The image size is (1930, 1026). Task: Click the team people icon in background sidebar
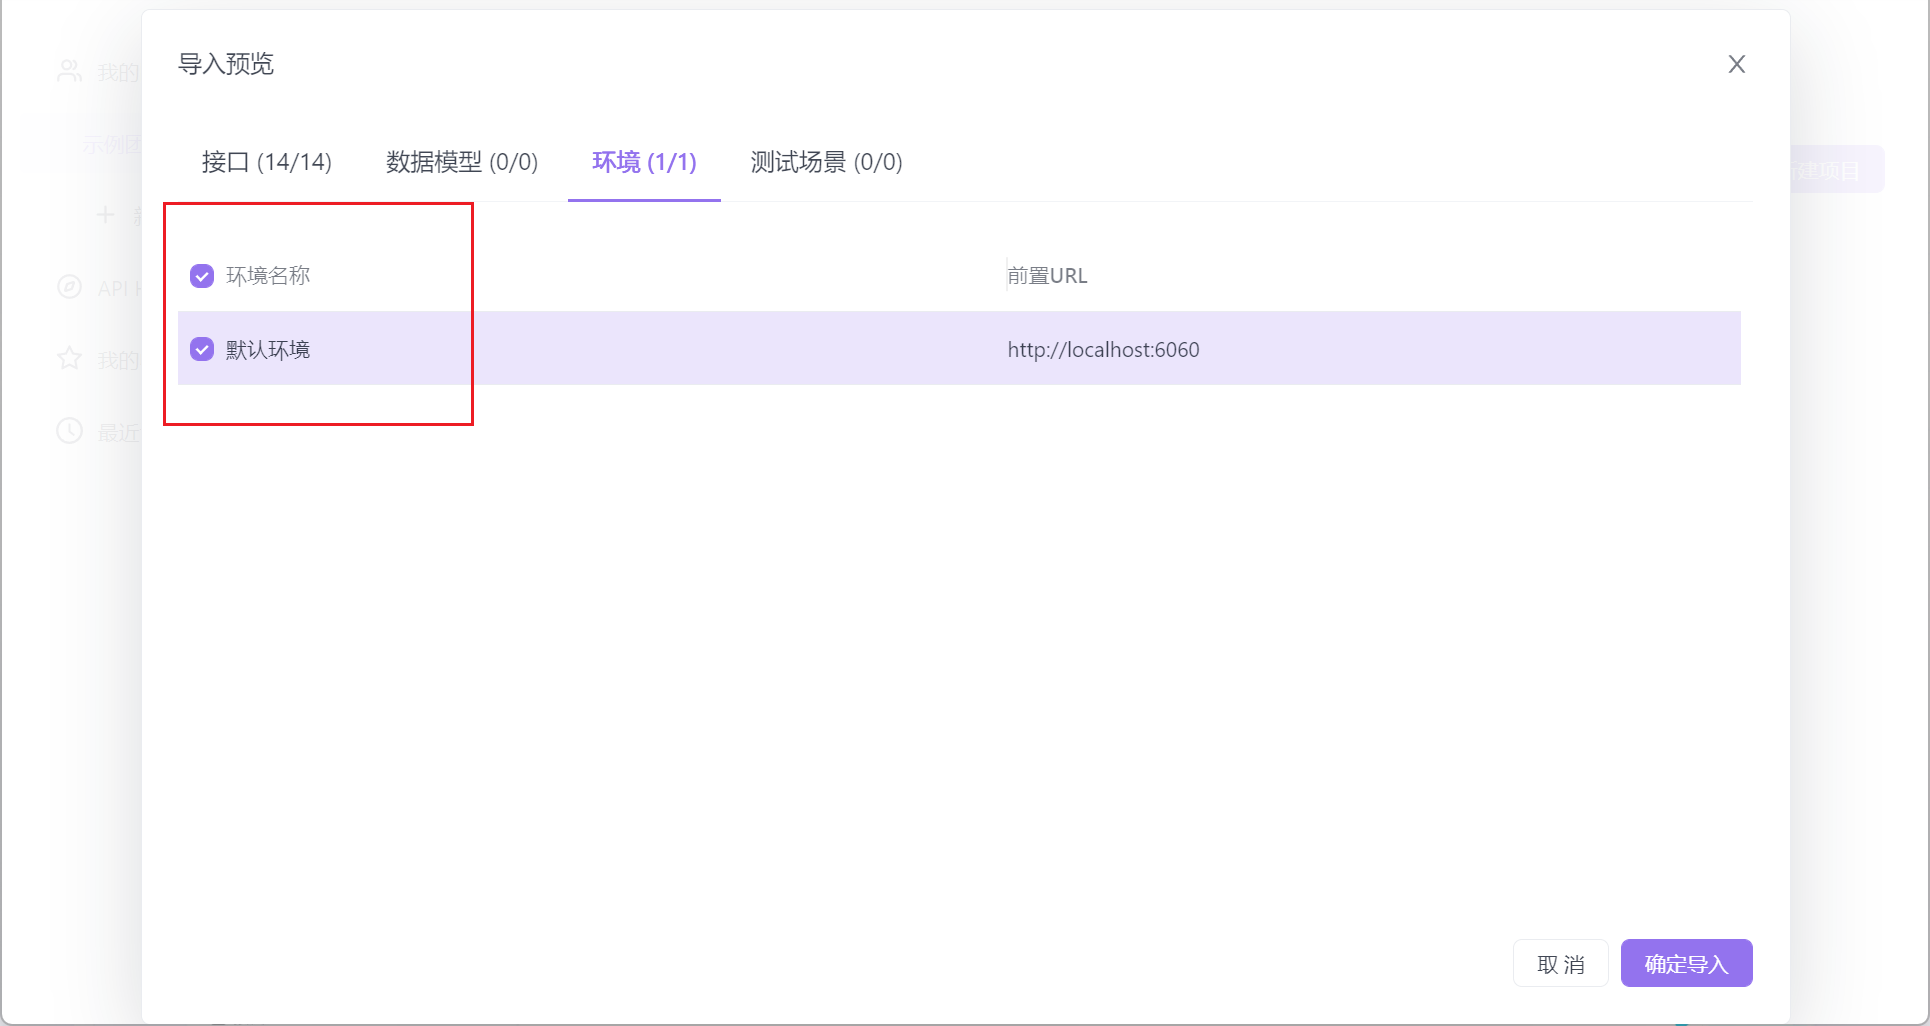point(69,71)
